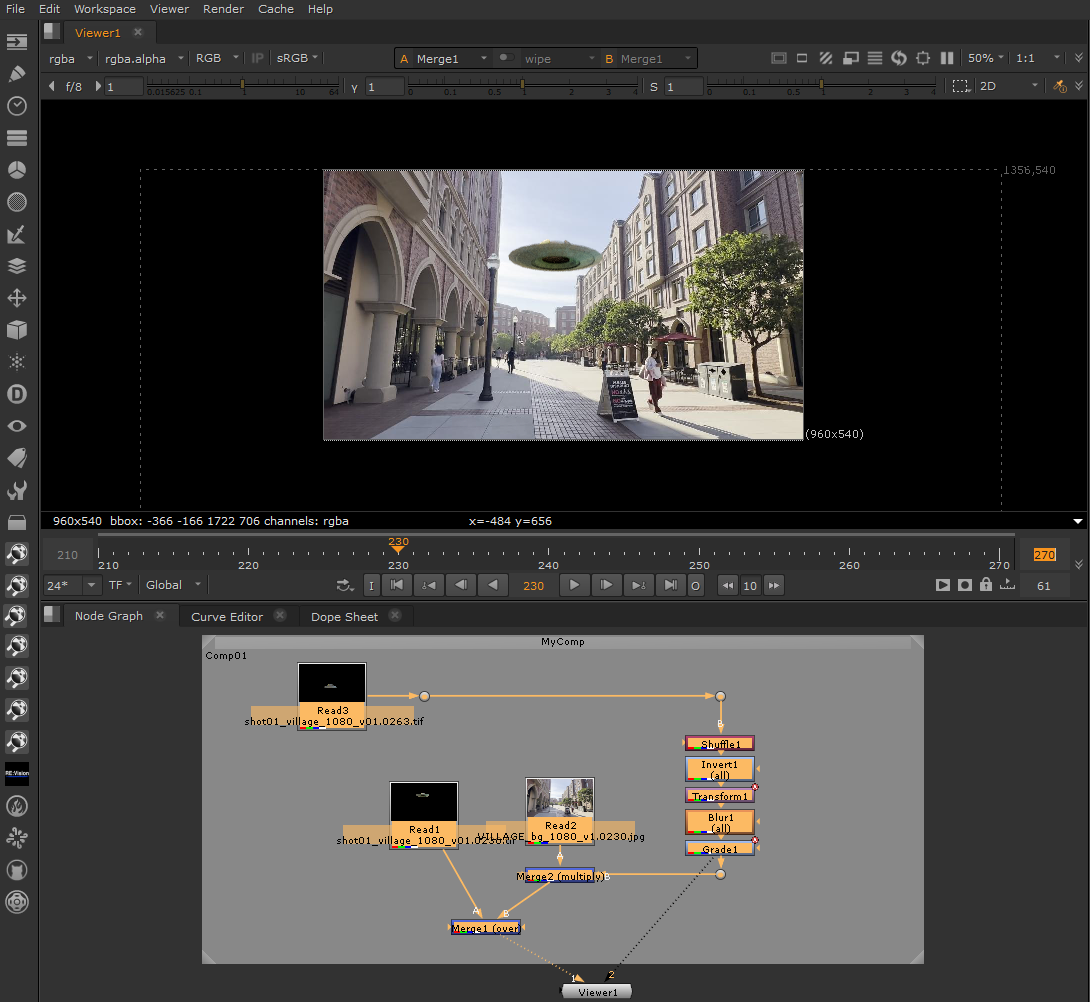Click the pixel color sampler info icon
1090x1002 pixels.
pyautogui.click(x=1059, y=86)
